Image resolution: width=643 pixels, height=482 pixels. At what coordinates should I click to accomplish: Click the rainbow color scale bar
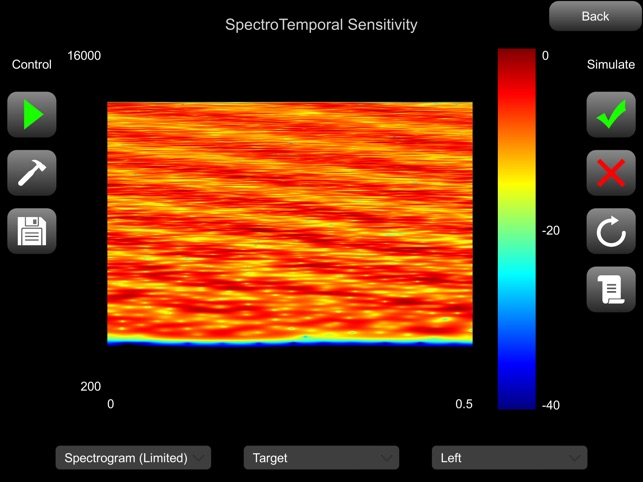517,229
